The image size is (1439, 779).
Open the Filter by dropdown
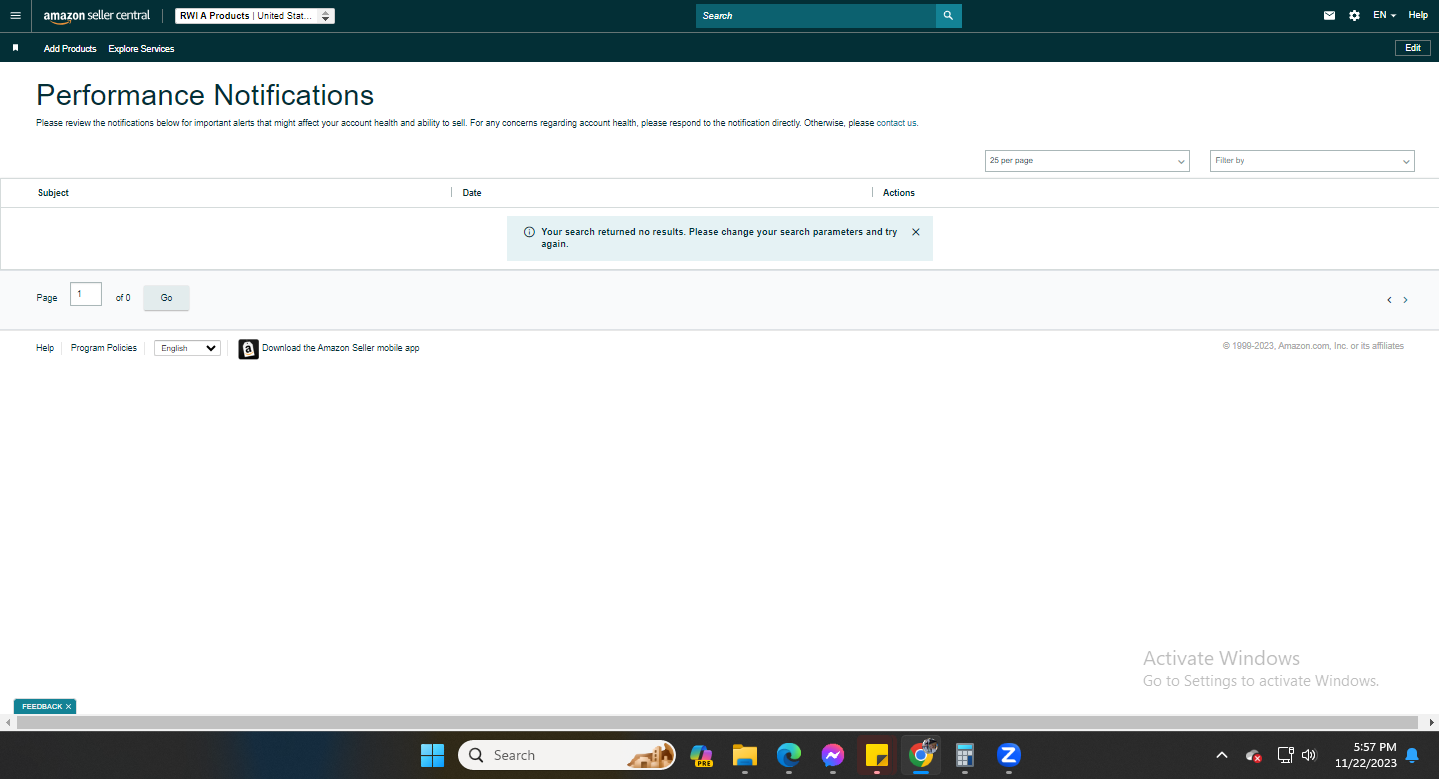(1312, 161)
